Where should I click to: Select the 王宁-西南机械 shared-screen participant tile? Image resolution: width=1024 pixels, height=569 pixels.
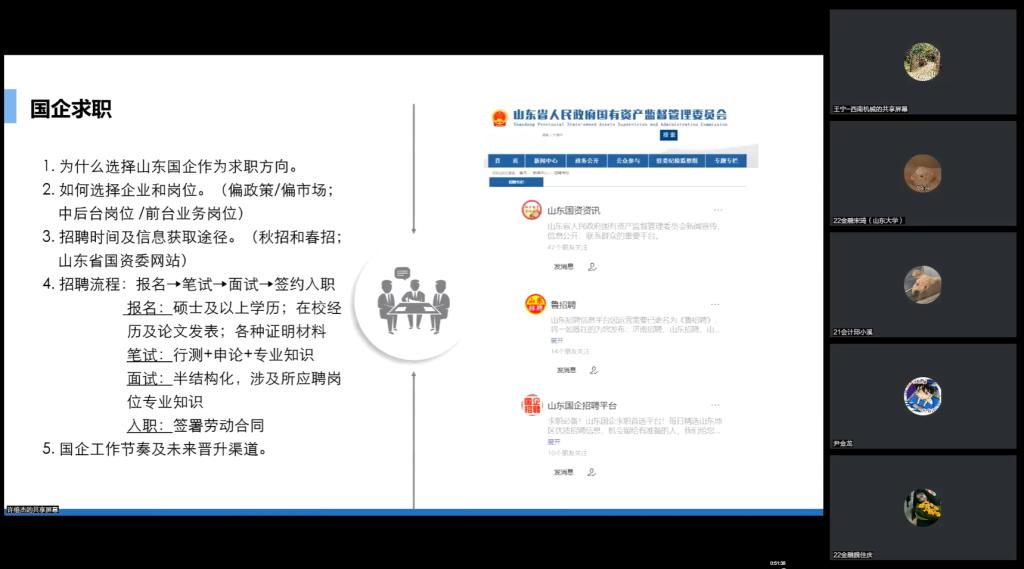click(x=923, y=61)
